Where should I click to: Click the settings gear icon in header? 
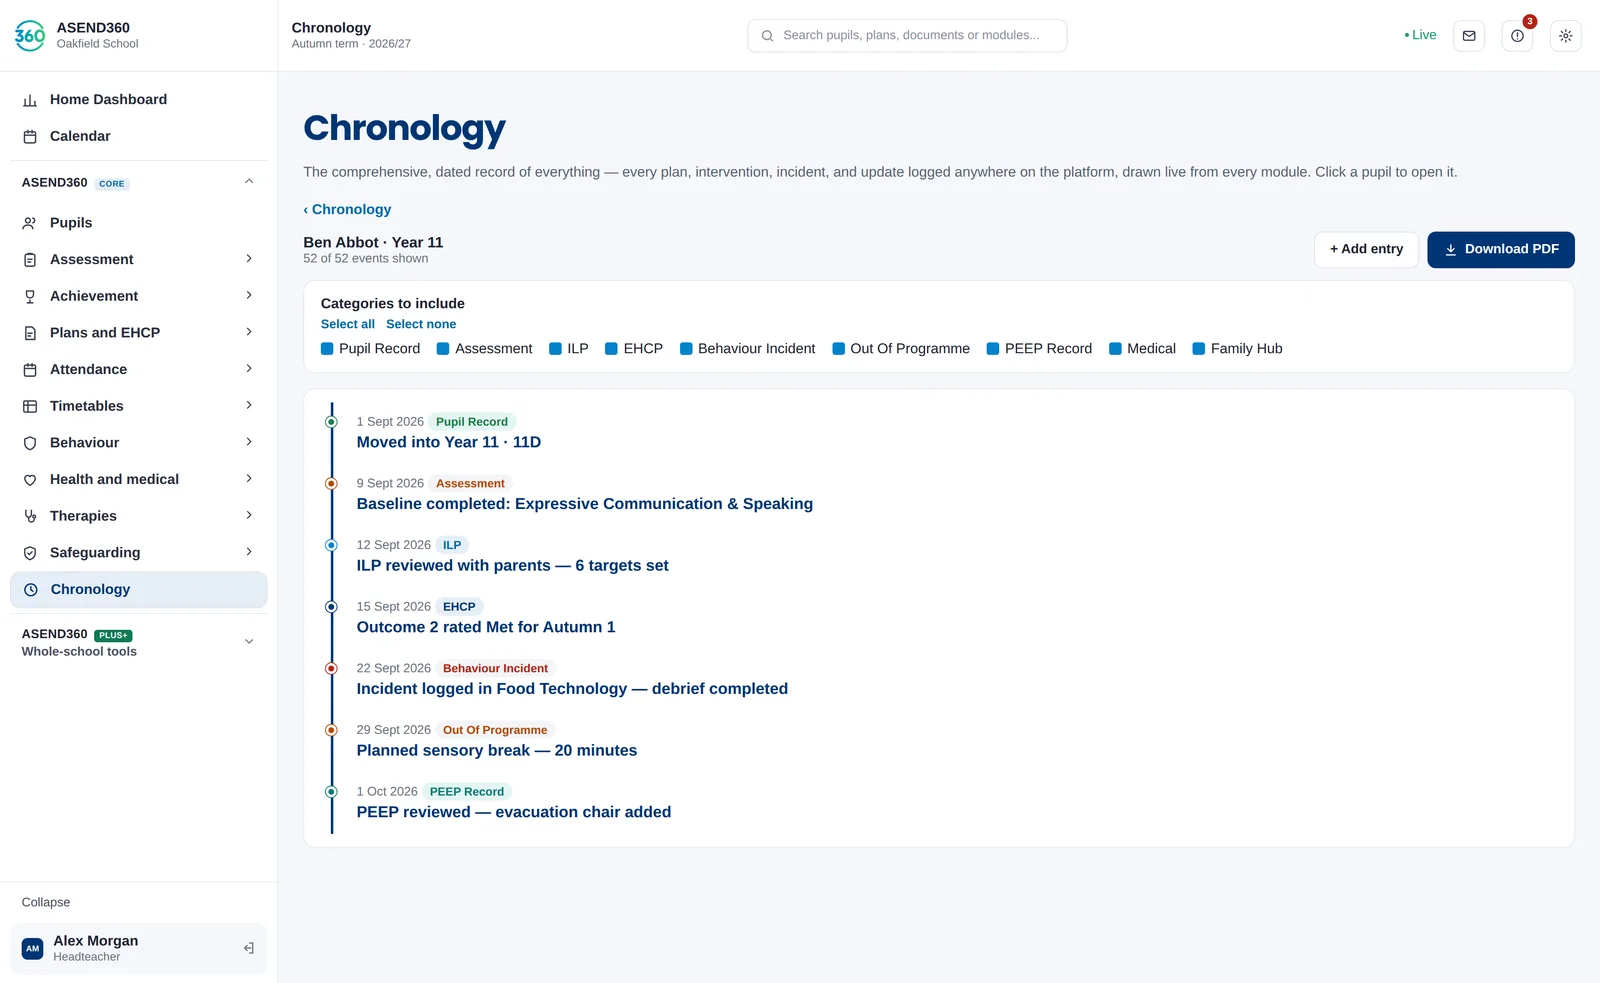1565,36
